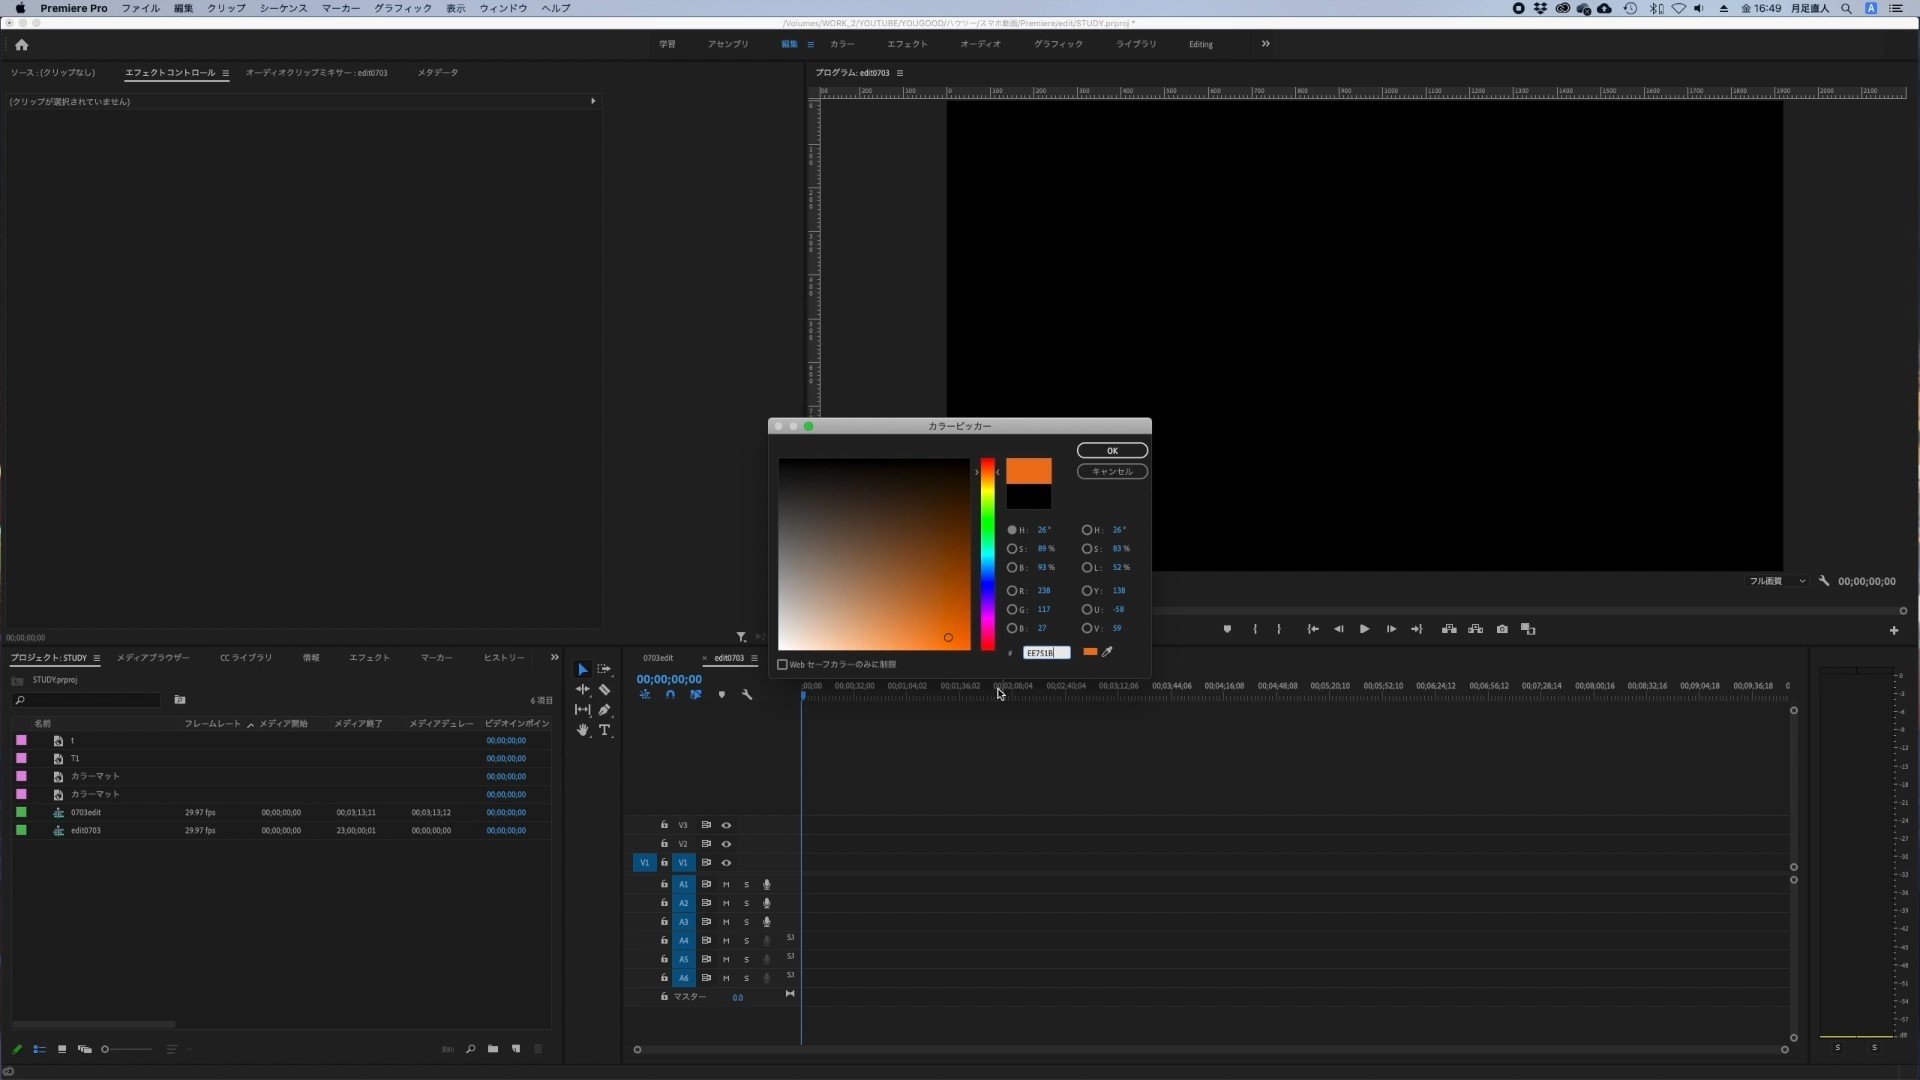This screenshot has width=1920, height=1080.
Task: Expand effect controls timeline arrow
Action: click(x=593, y=101)
